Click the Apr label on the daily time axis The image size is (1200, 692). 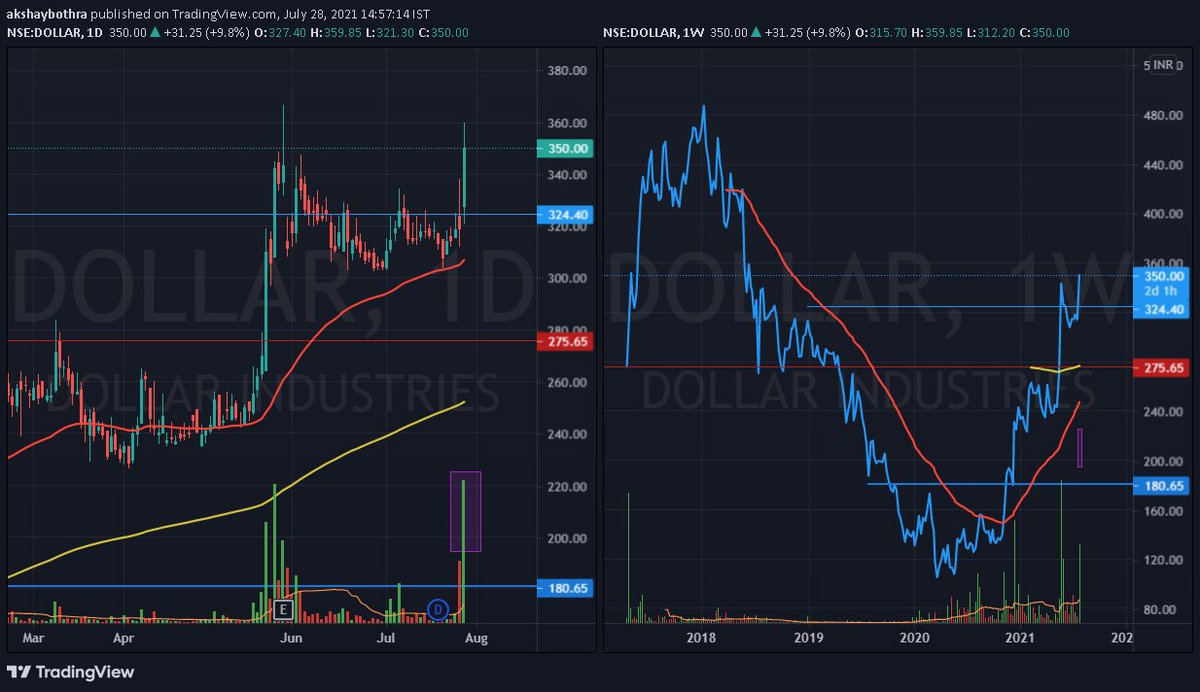point(123,637)
